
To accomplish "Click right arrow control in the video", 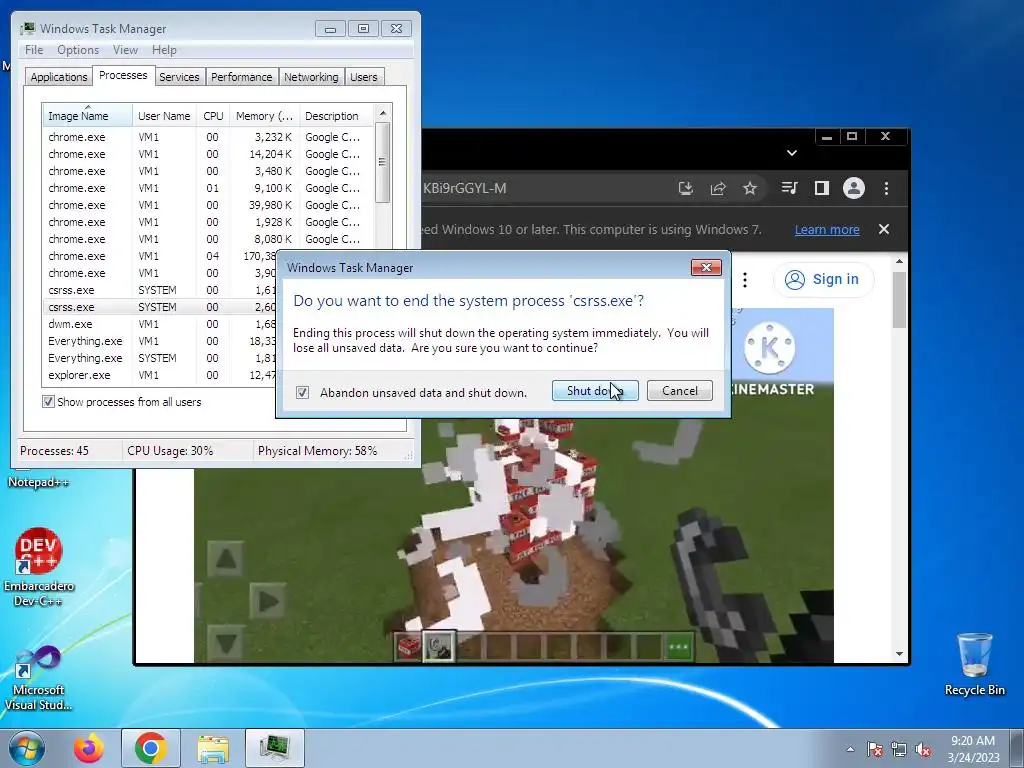I will (268, 601).
